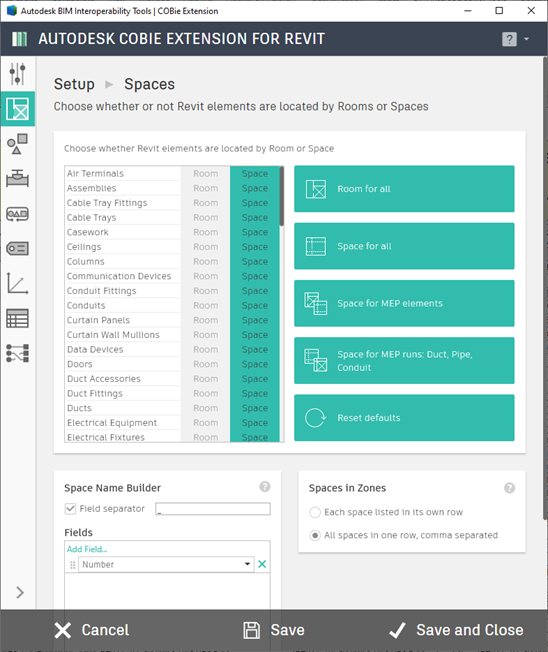Set Data Devices to Room
Screen dimensions: 548x652
(x=205, y=349)
